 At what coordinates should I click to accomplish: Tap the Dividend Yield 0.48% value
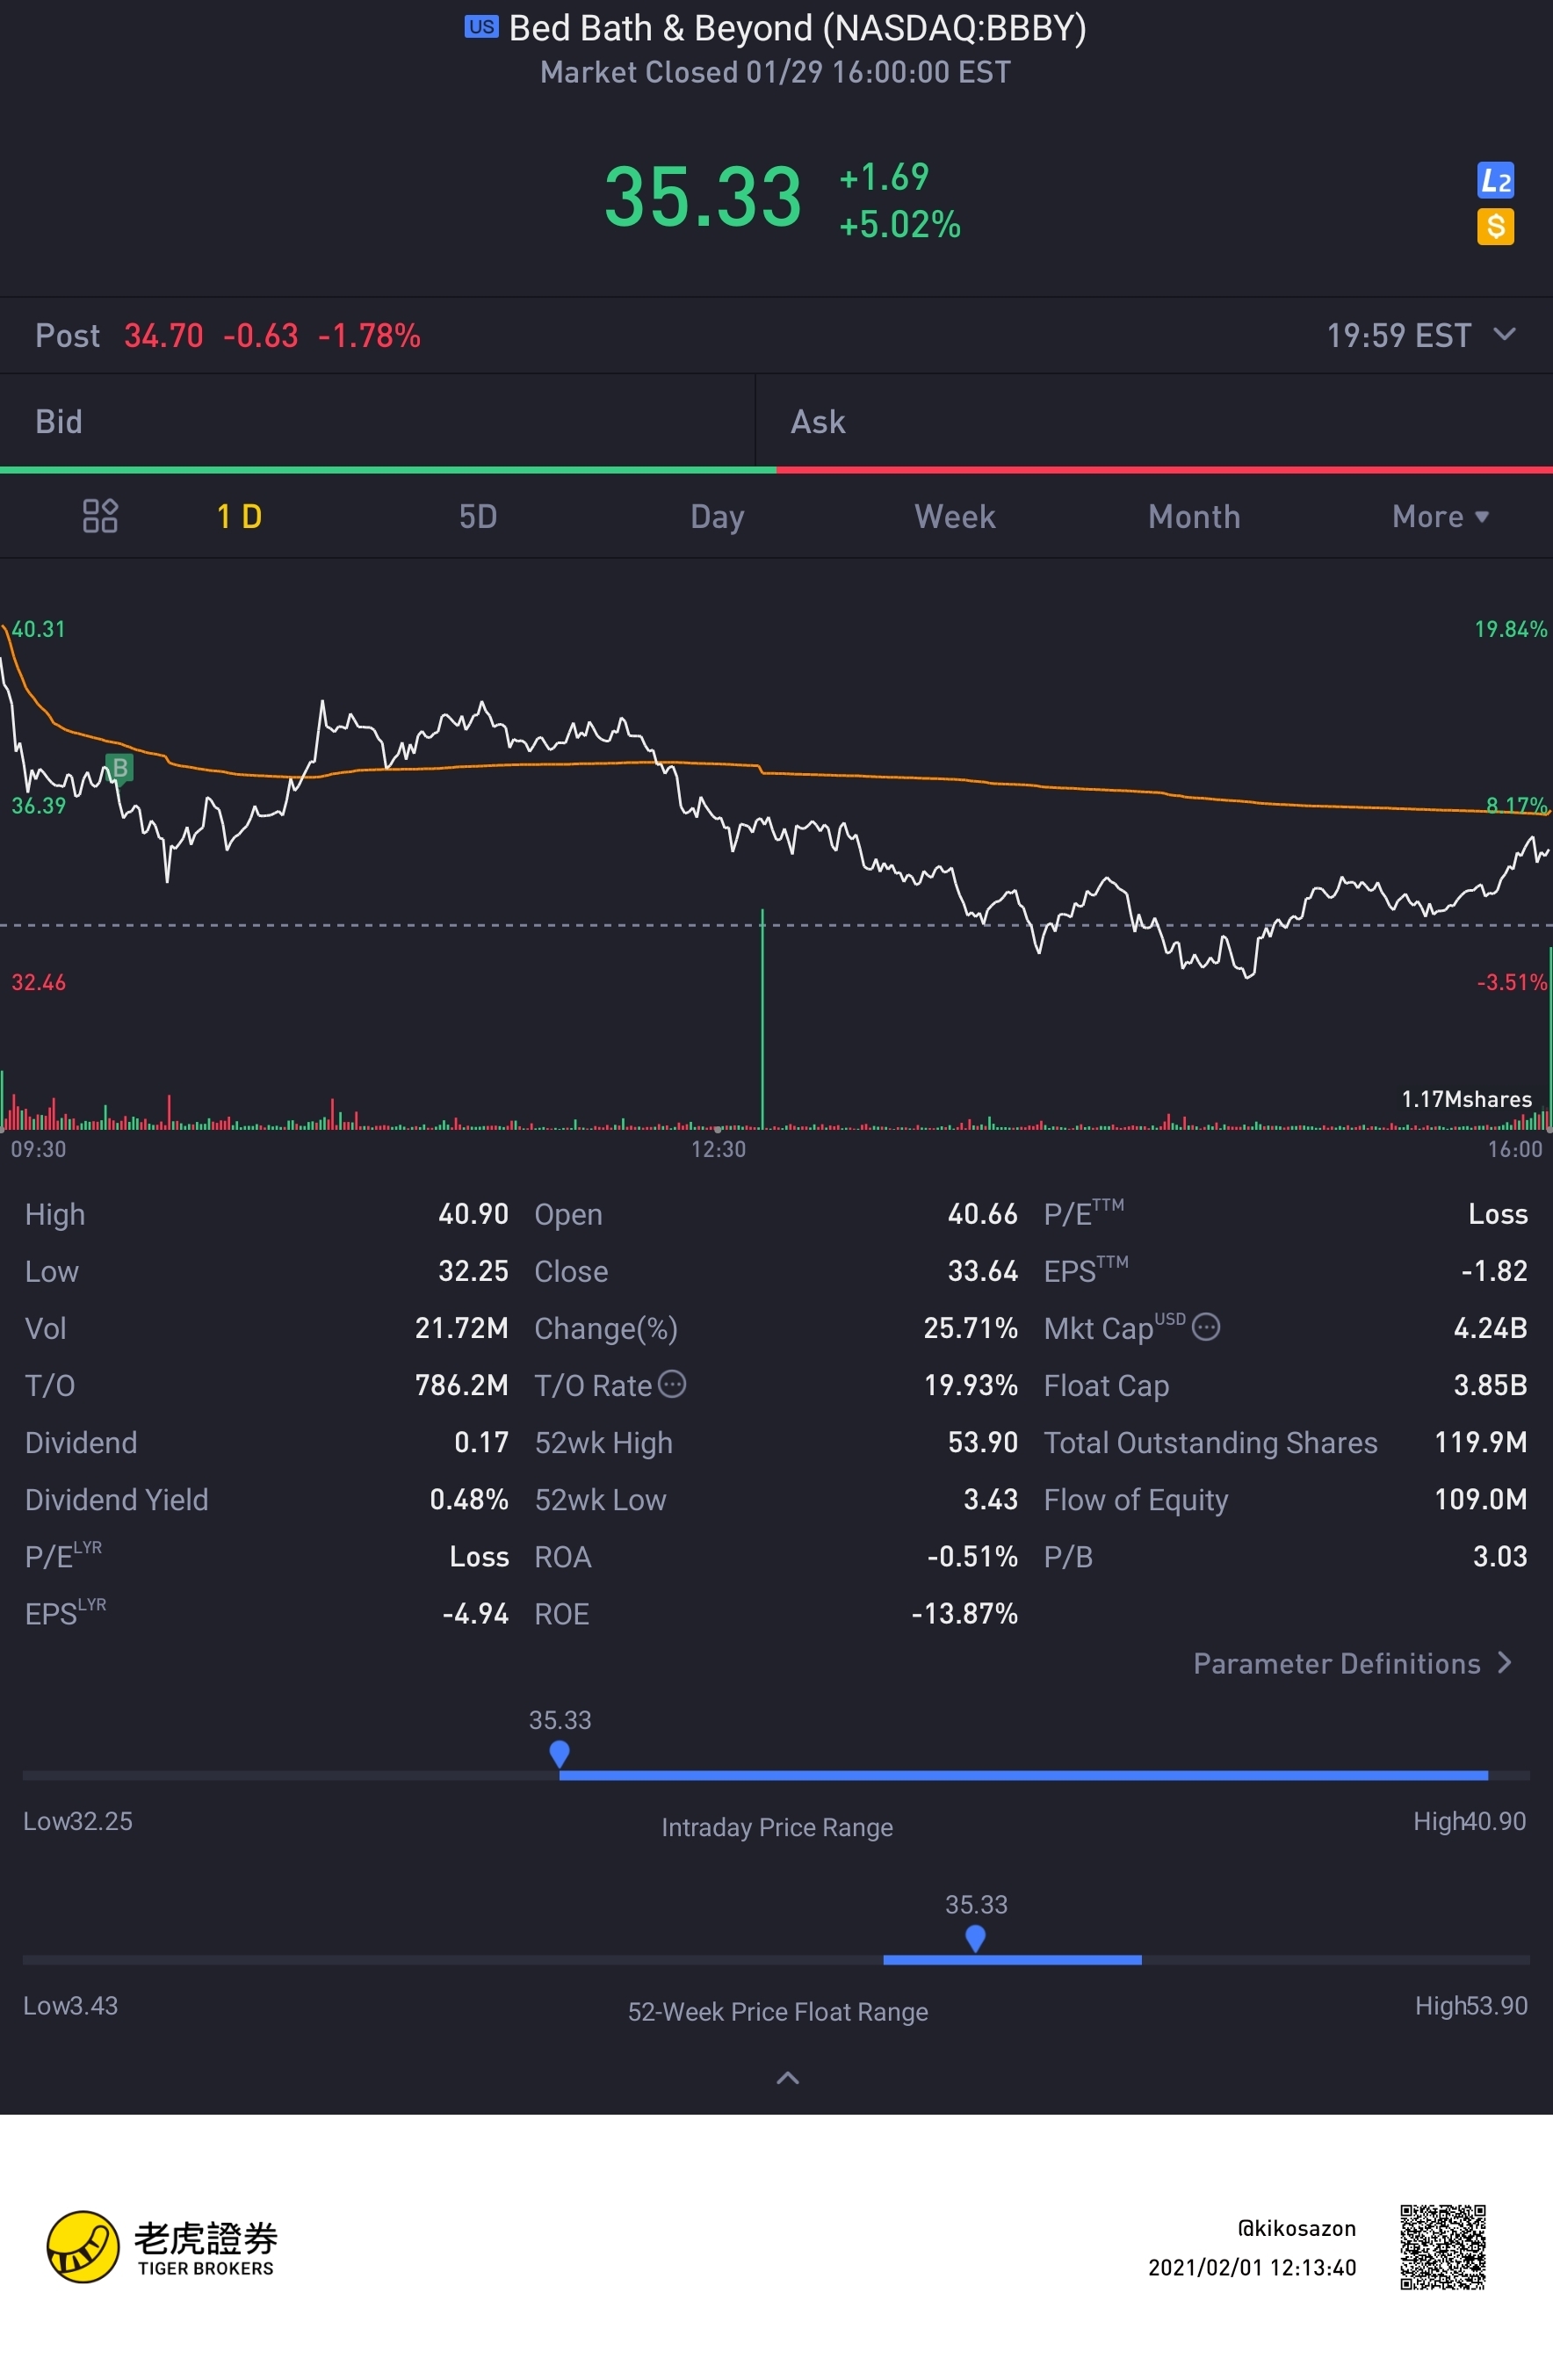468,1498
